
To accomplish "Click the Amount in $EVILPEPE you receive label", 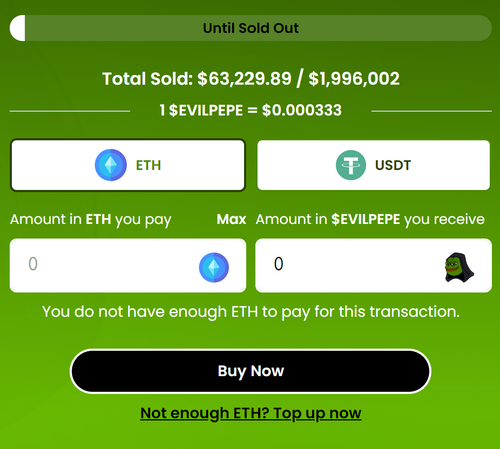I will [x=370, y=220].
